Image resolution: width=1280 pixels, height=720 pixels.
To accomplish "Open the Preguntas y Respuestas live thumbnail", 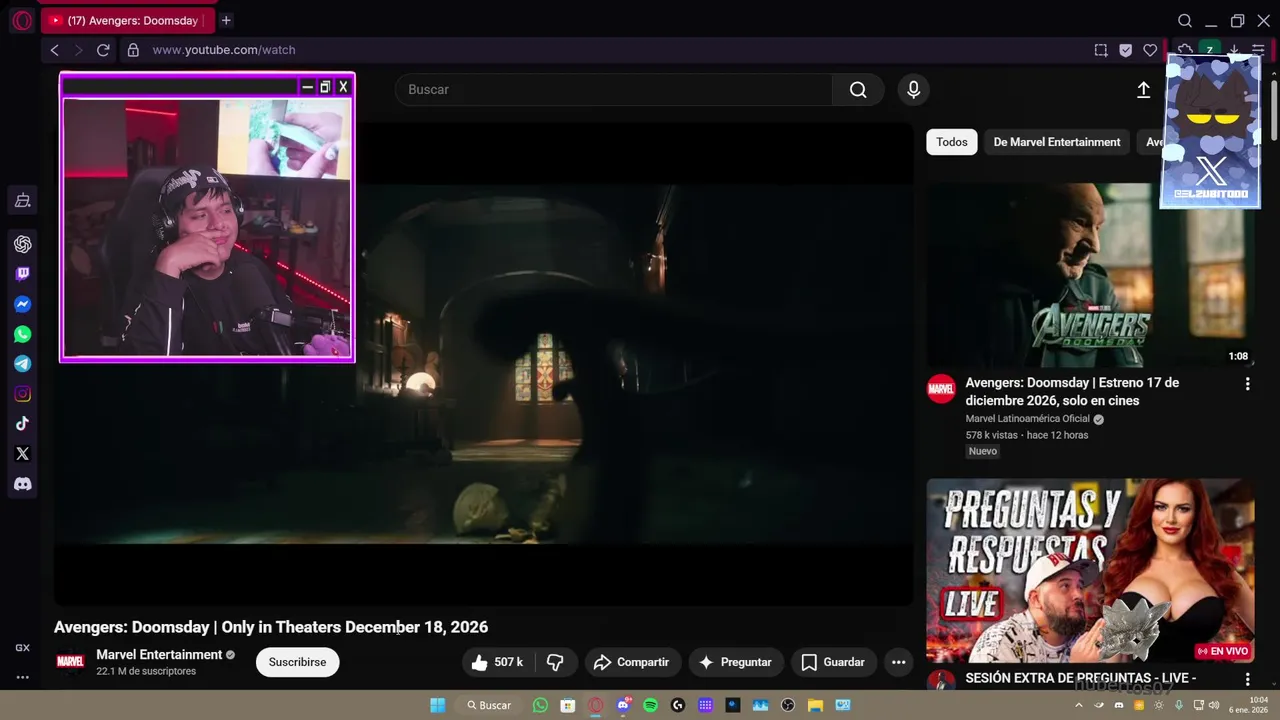I will tap(1090, 571).
